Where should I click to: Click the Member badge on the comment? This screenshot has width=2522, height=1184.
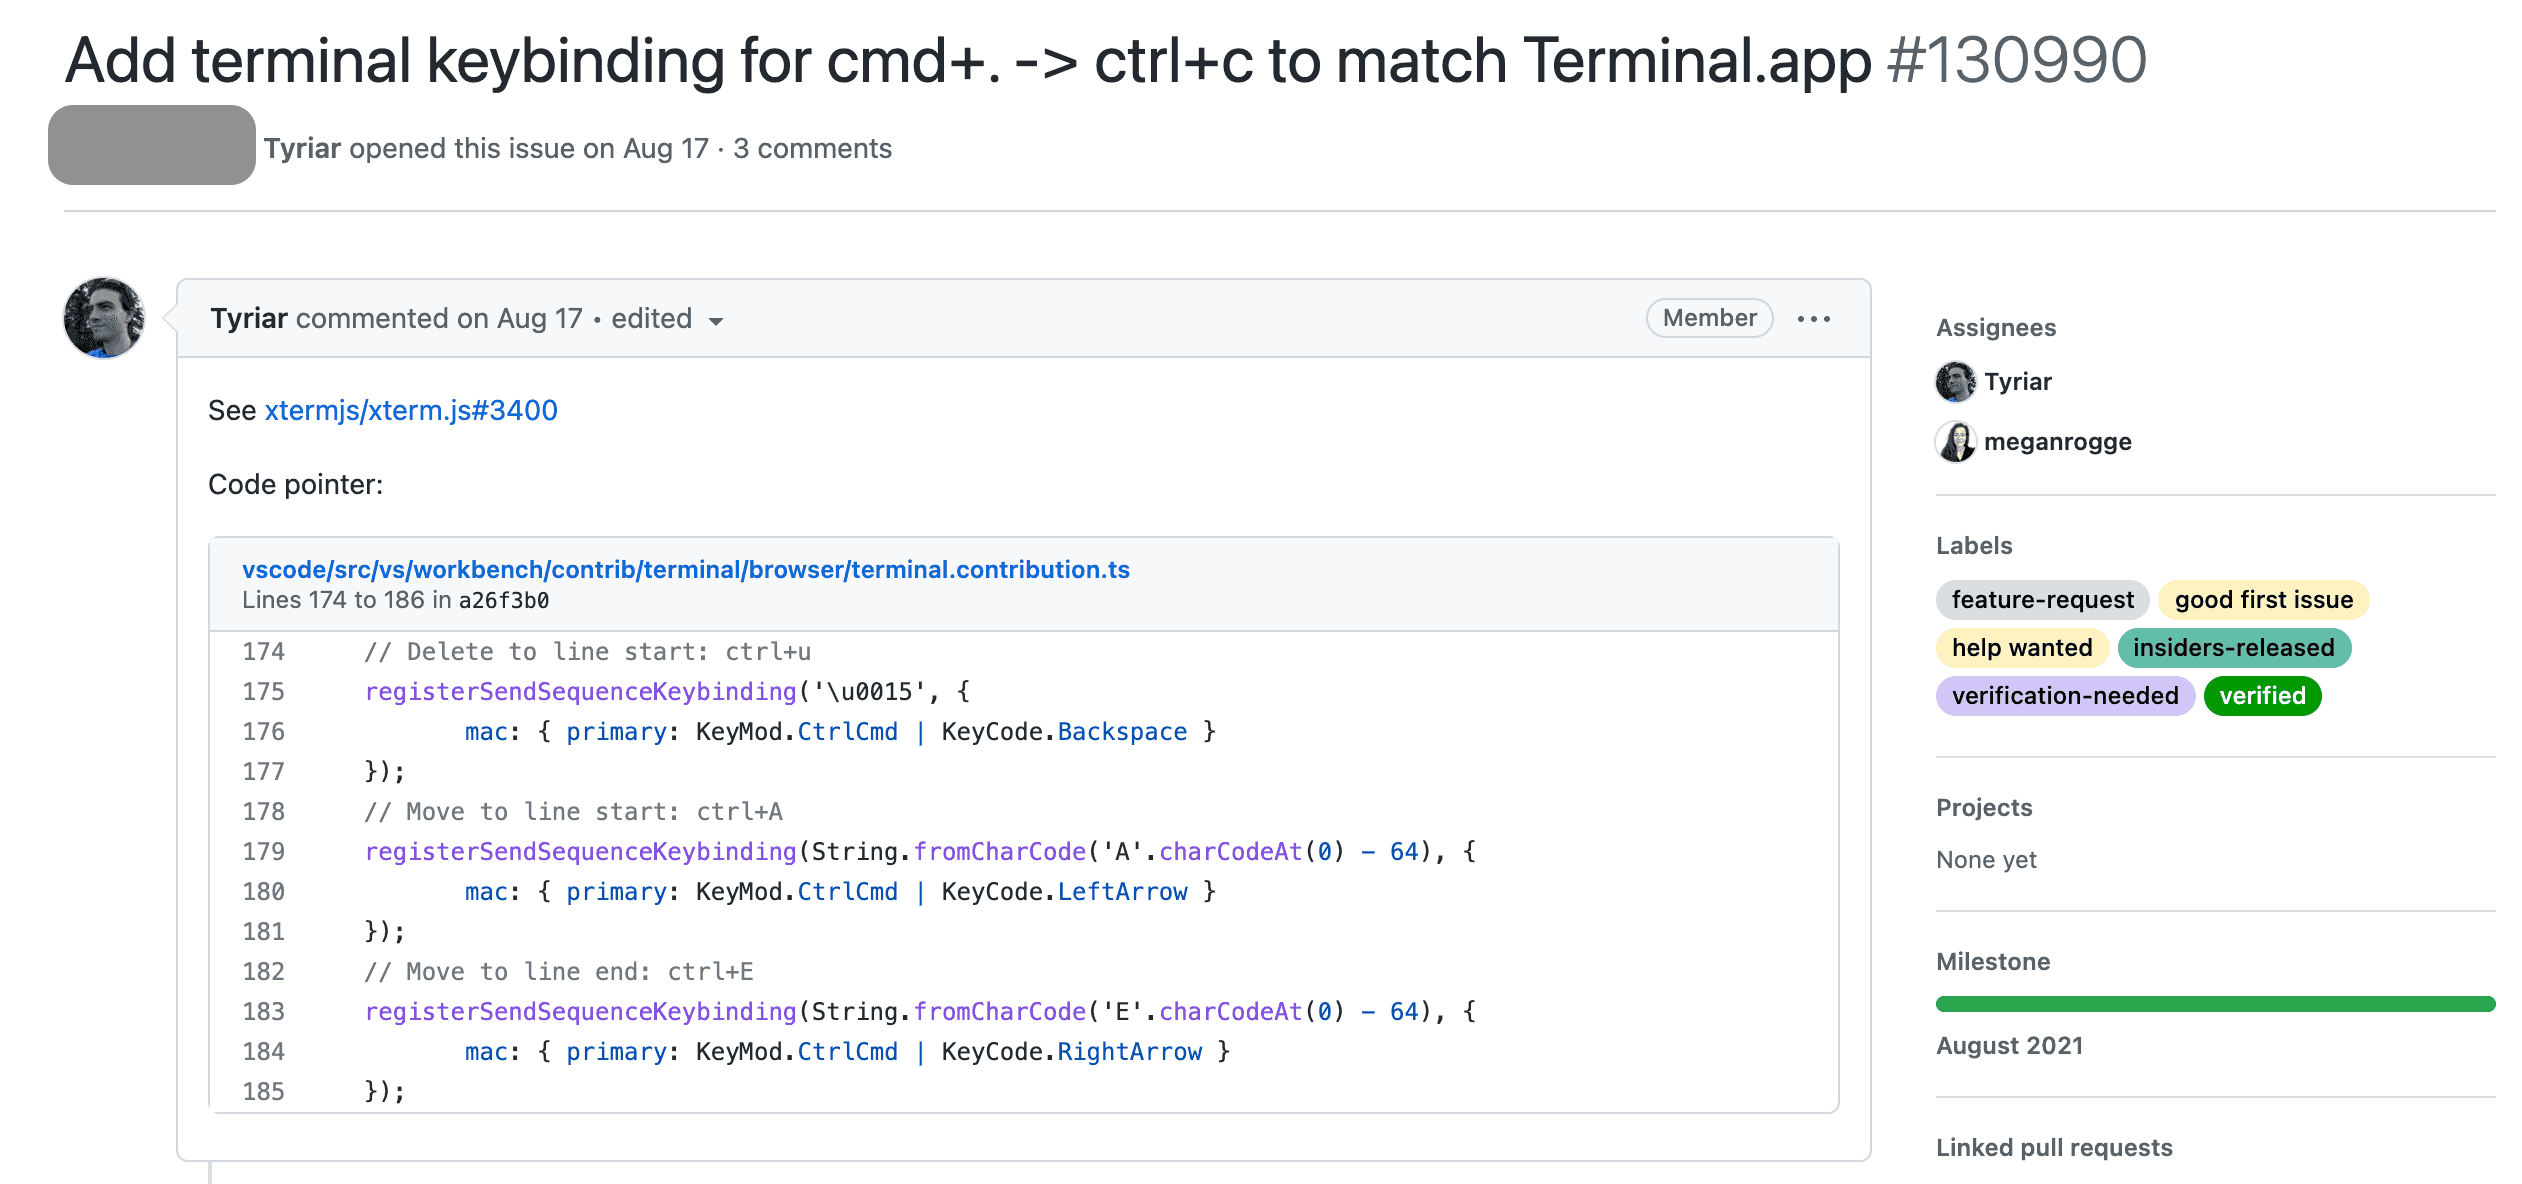tap(1709, 318)
